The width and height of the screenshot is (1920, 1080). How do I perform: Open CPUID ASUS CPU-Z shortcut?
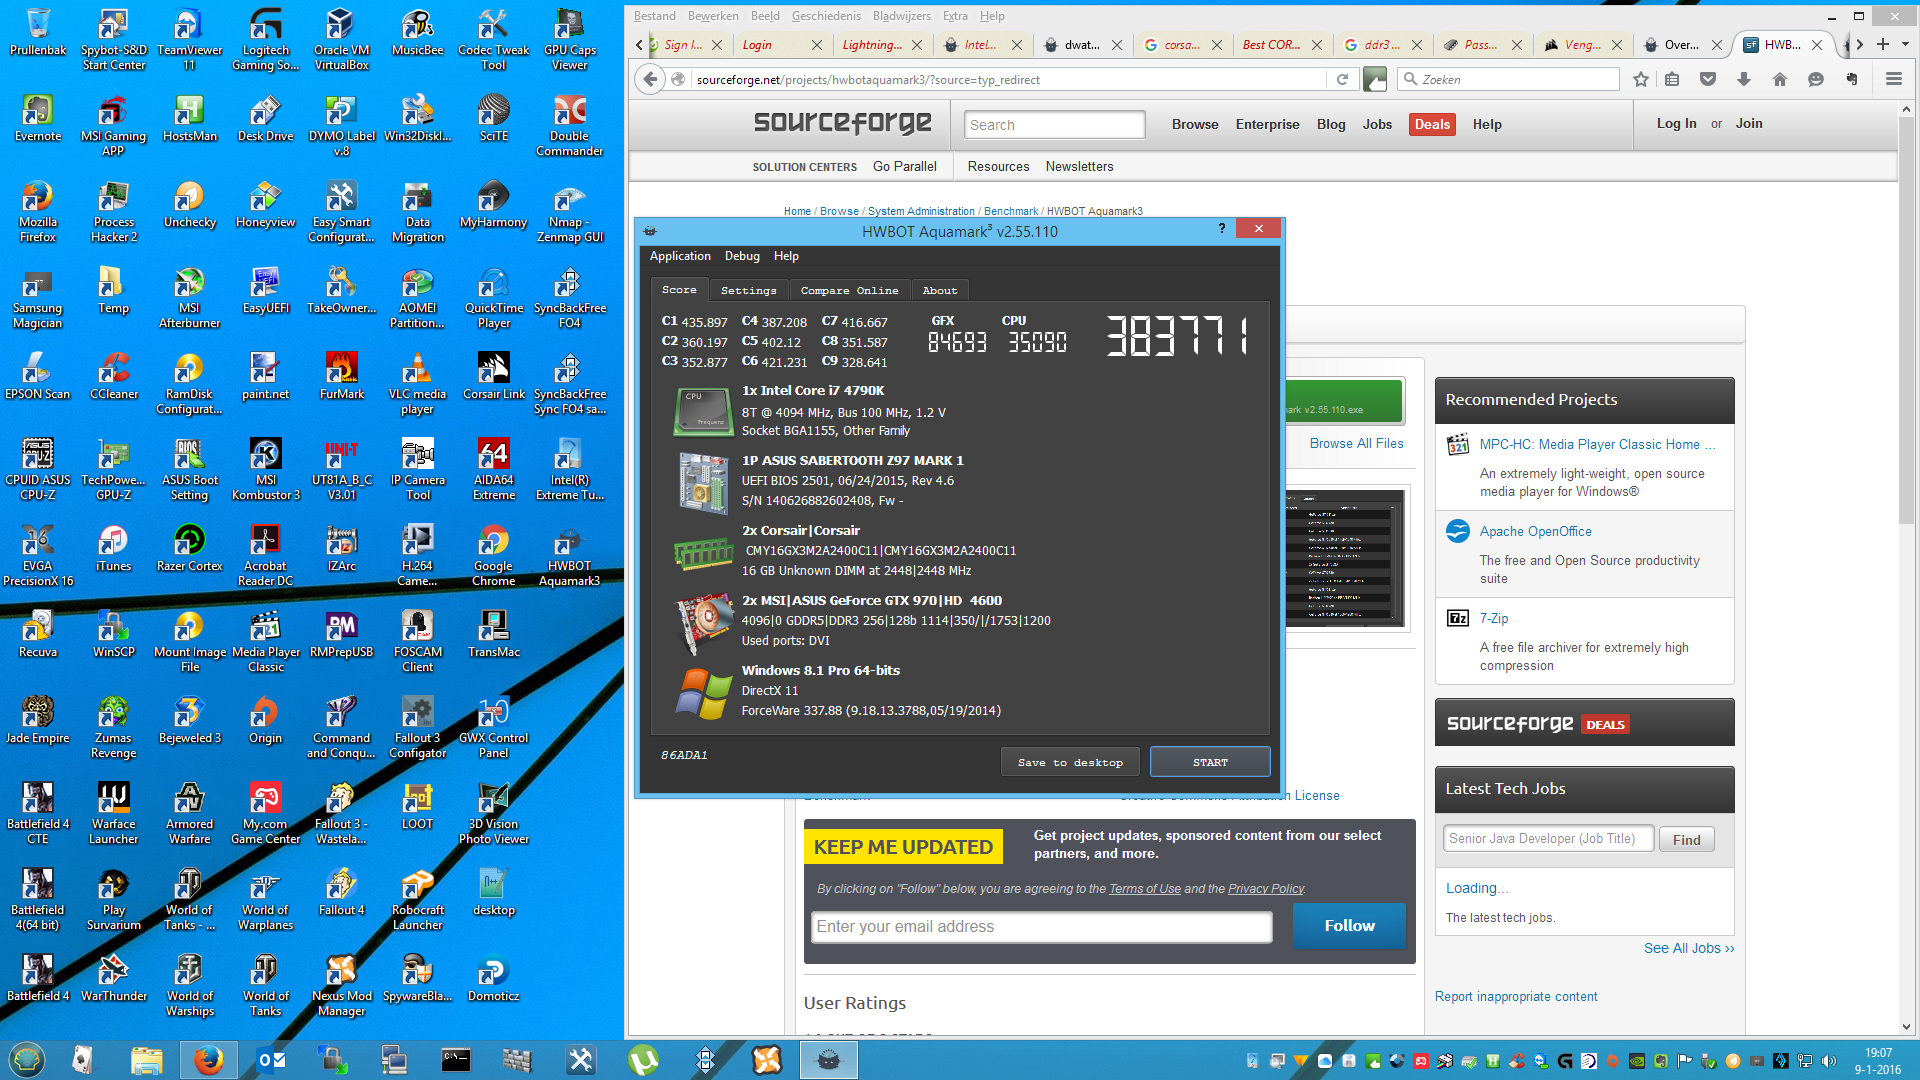coord(38,470)
